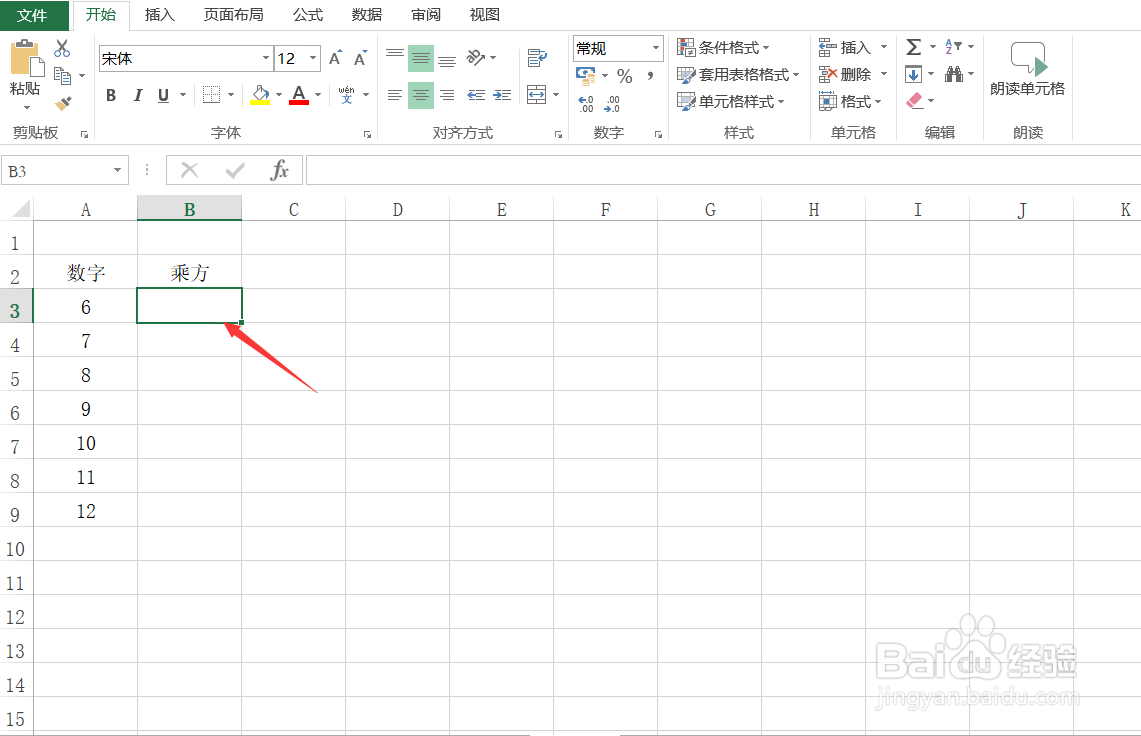Open the font name 宋体 dropdown
This screenshot has height=736, width=1141.
pos(267,58)
